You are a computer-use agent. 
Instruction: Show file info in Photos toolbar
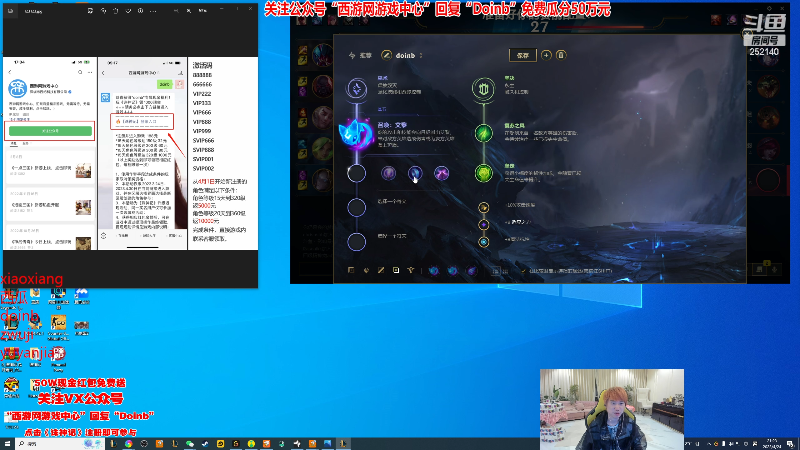(140, 10)
